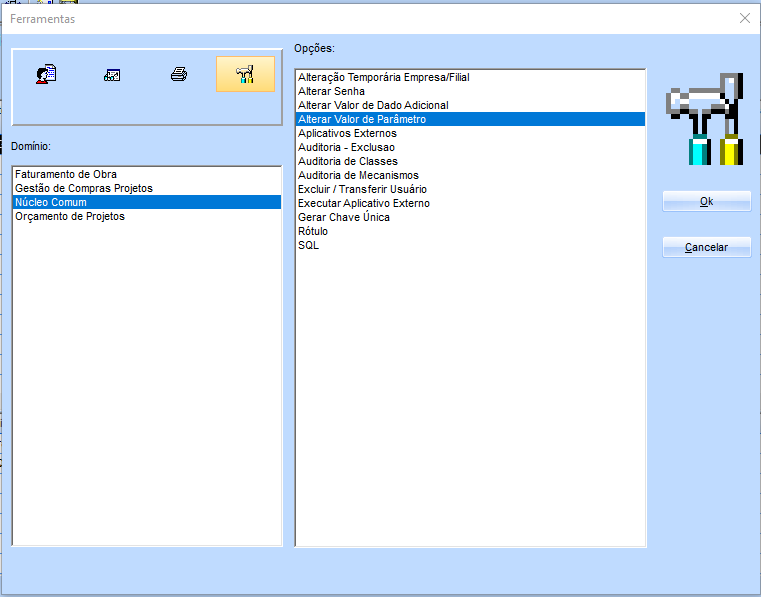Pick Orçamento de Projetos domain
The image size is (761, 597).
(x=70, y=216)
